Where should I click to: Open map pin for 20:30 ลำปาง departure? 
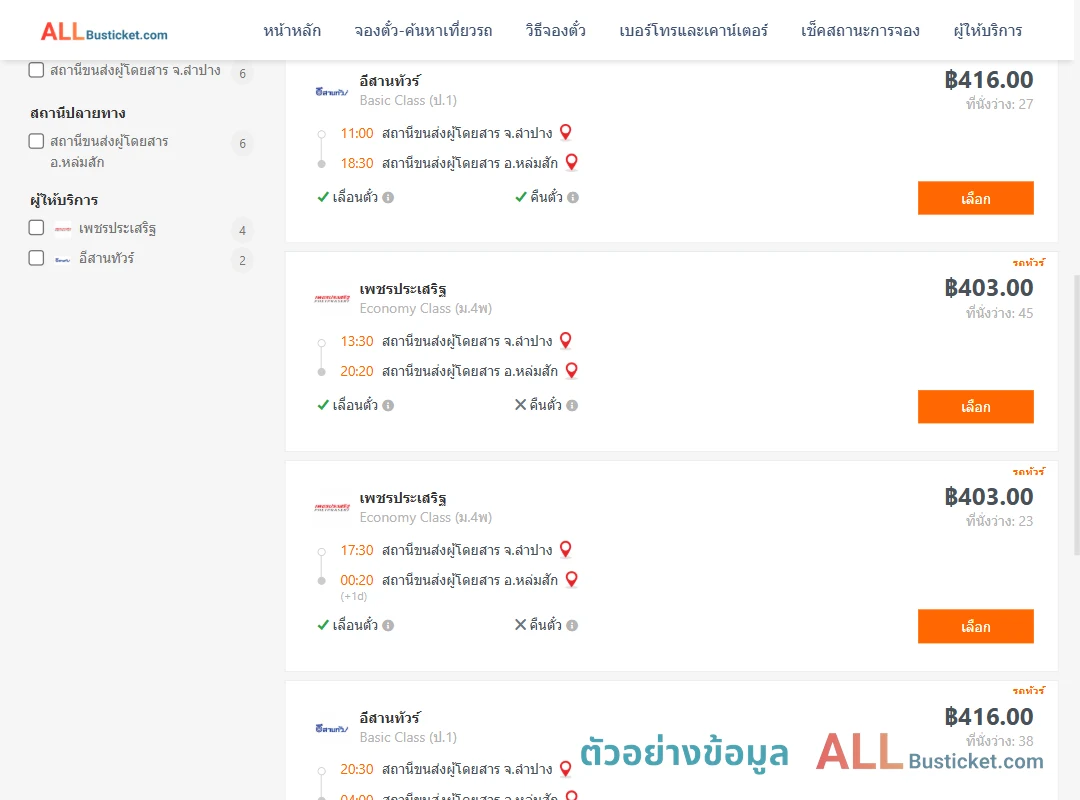coord(565,768)
